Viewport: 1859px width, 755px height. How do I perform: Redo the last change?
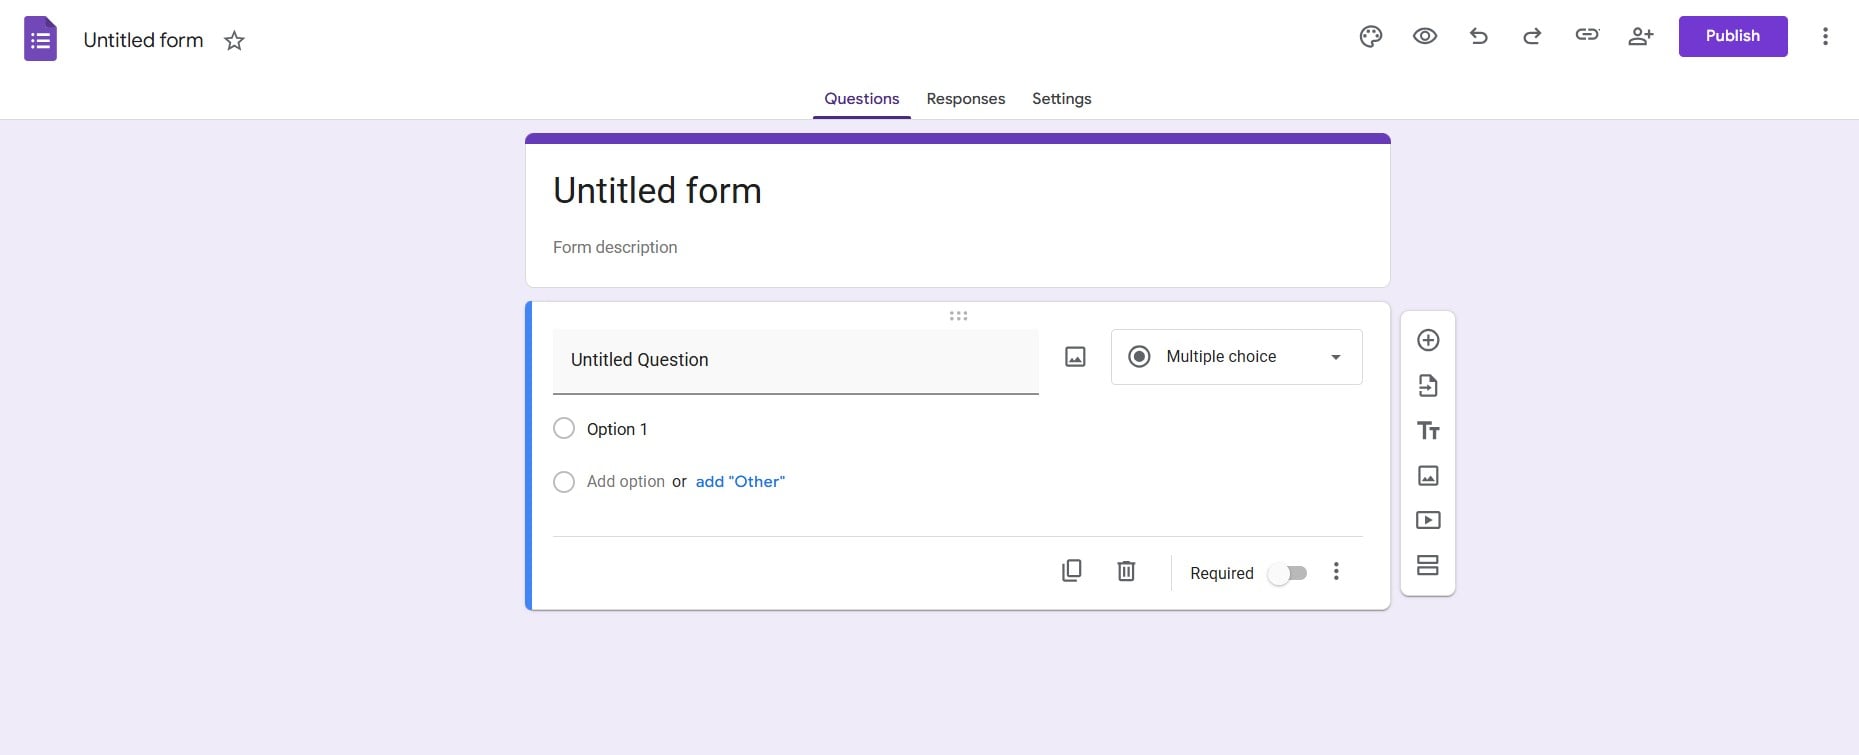coord(1532,37)
